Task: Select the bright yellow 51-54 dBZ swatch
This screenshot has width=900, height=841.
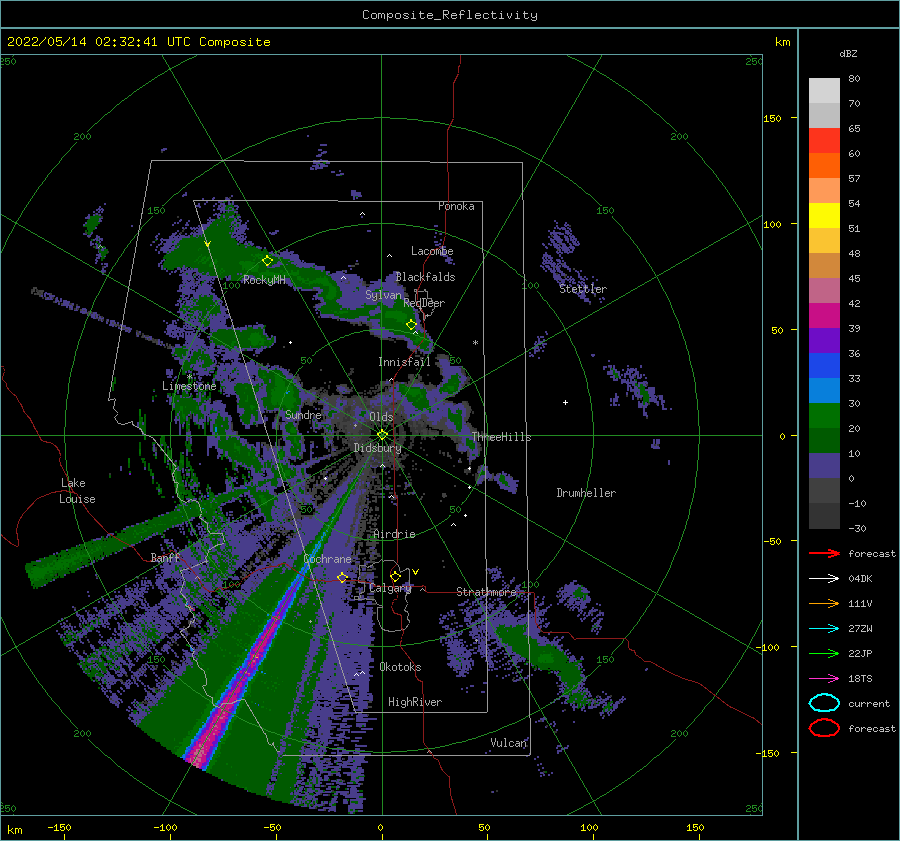Action: pos(824,216)
